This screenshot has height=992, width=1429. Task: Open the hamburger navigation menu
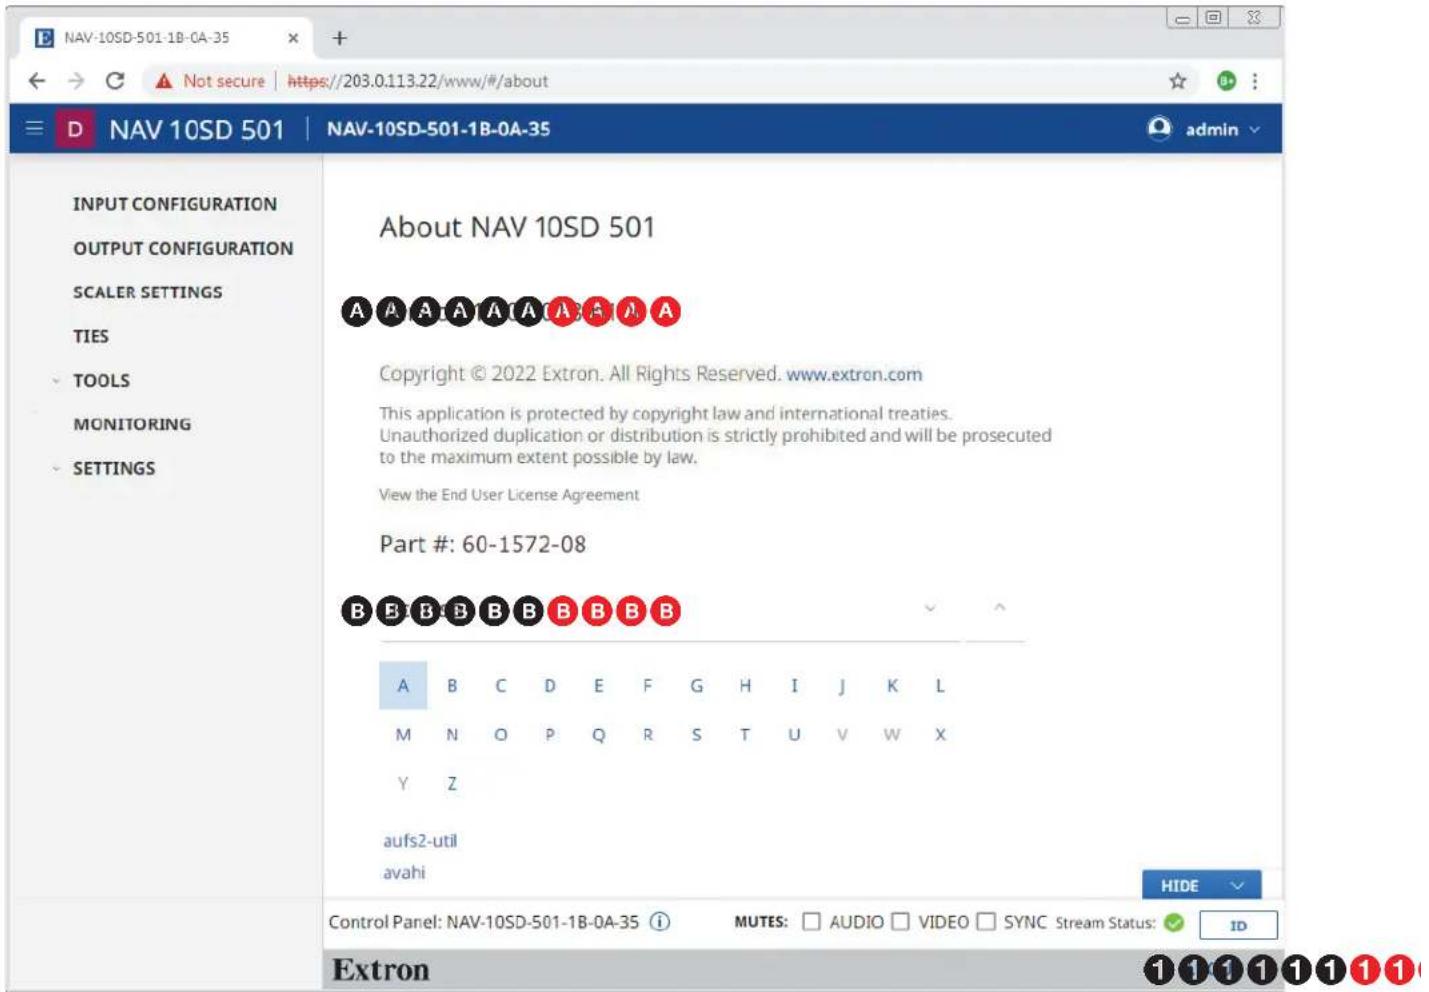pyautogui.click(x=34, y=128)
